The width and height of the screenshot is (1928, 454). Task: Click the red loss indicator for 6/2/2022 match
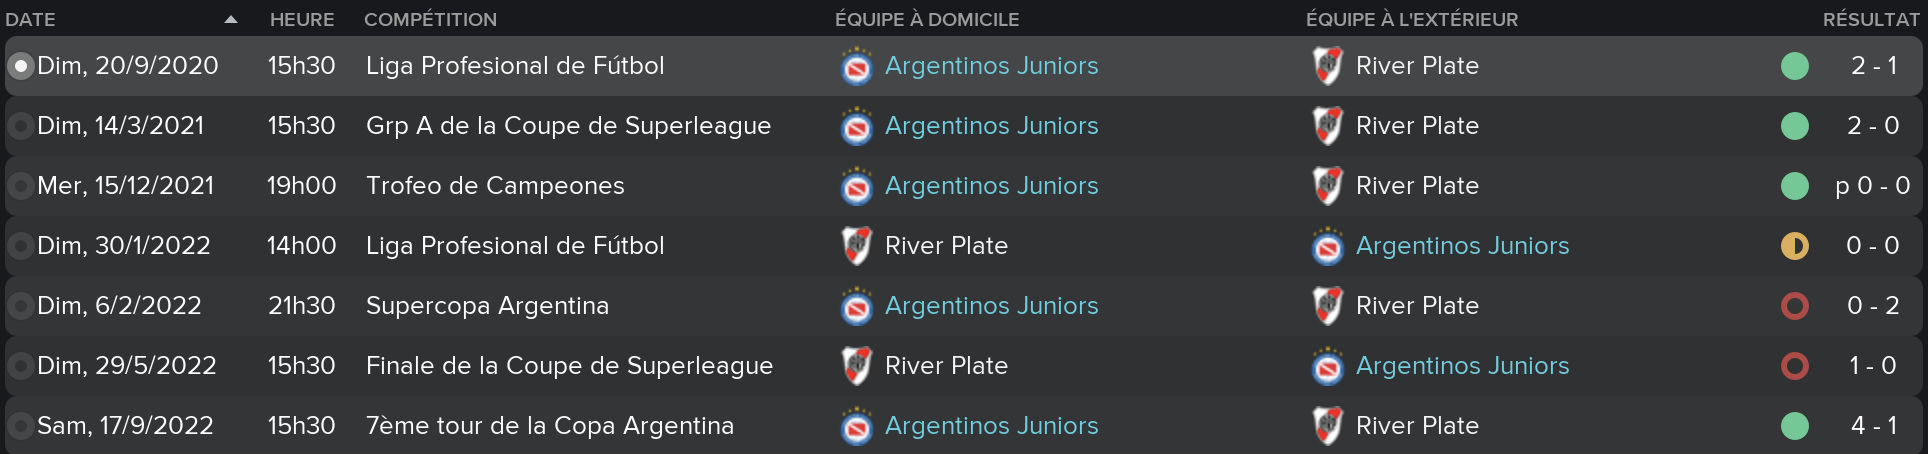(x=1795, y=306)
